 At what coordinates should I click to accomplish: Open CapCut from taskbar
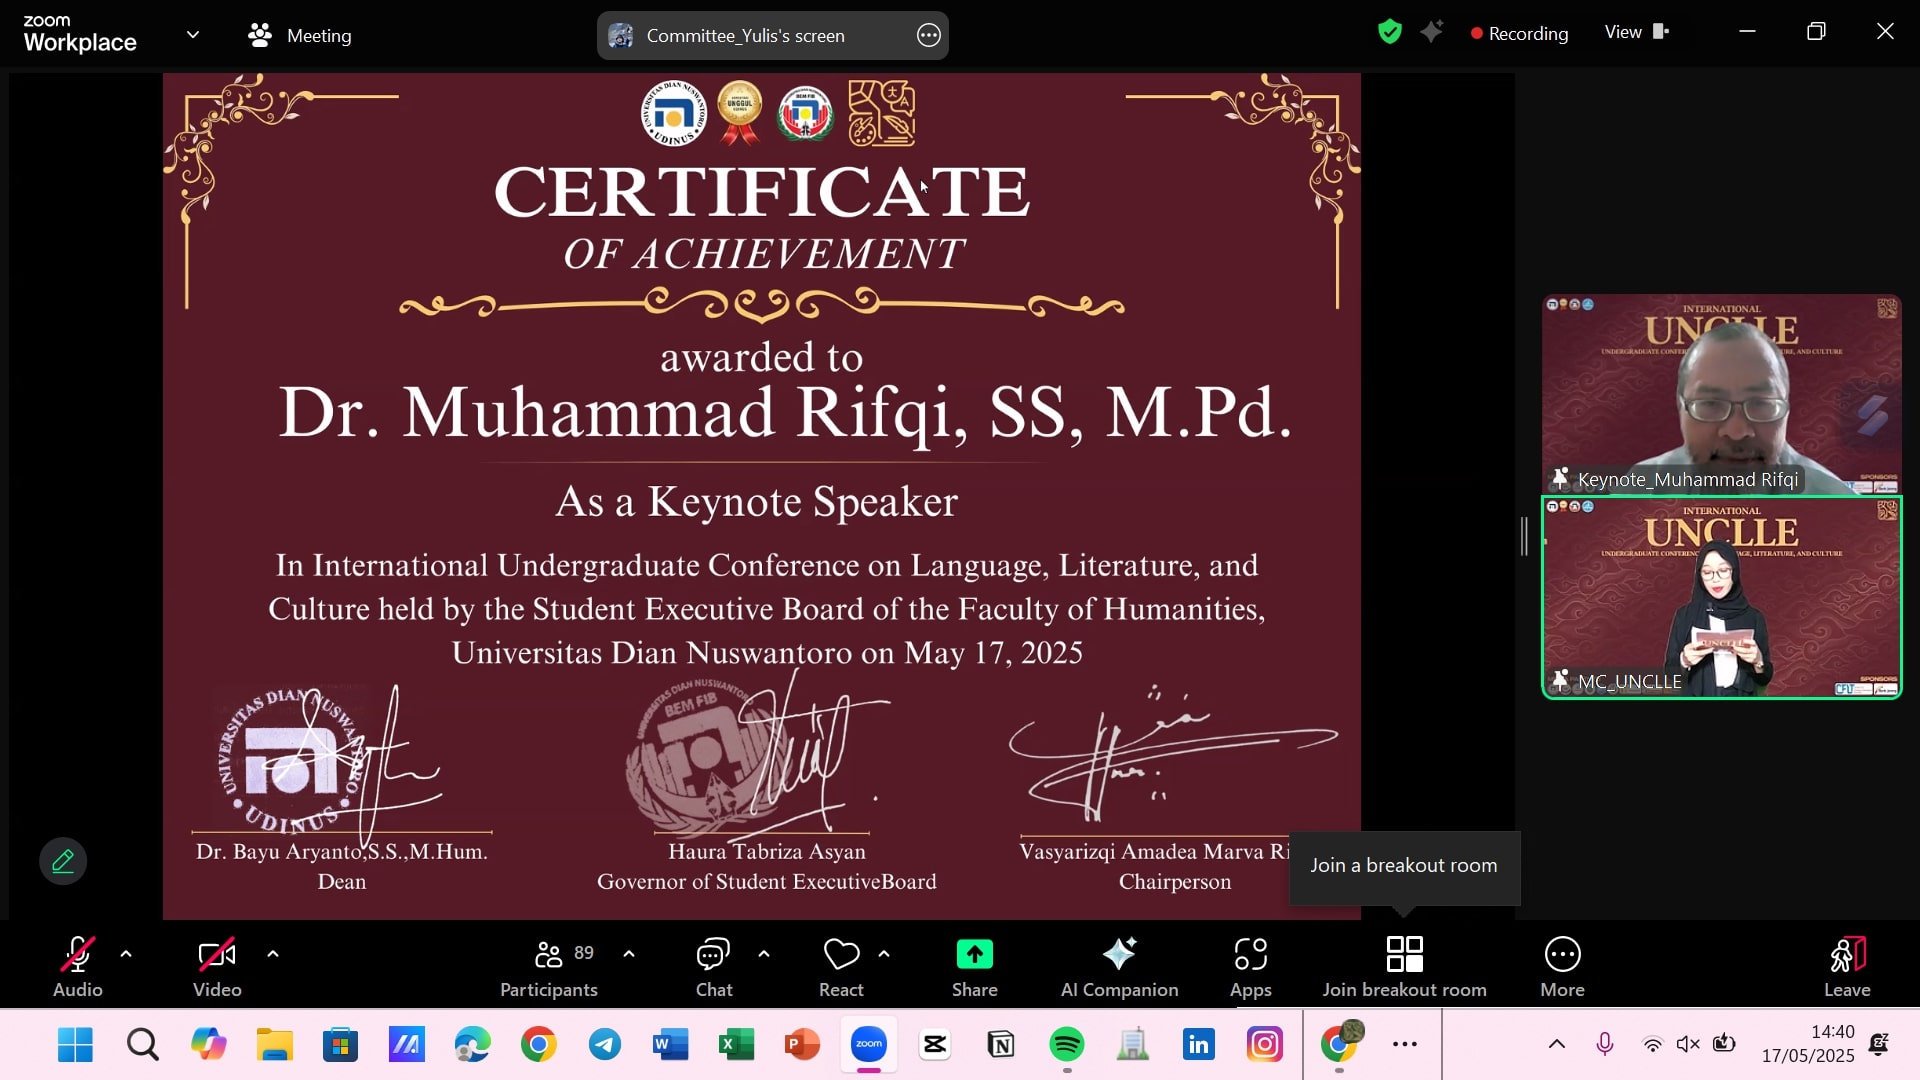coord(935,1045)
